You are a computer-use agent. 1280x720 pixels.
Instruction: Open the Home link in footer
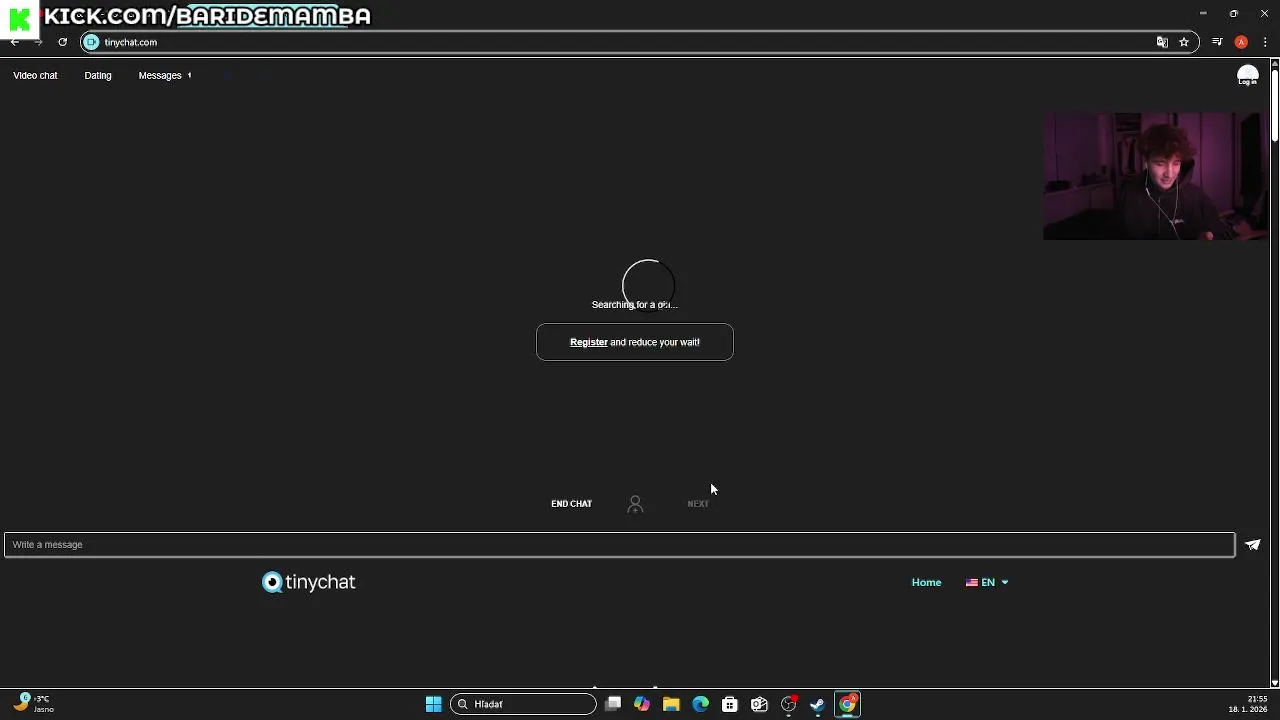click(926, 583)
